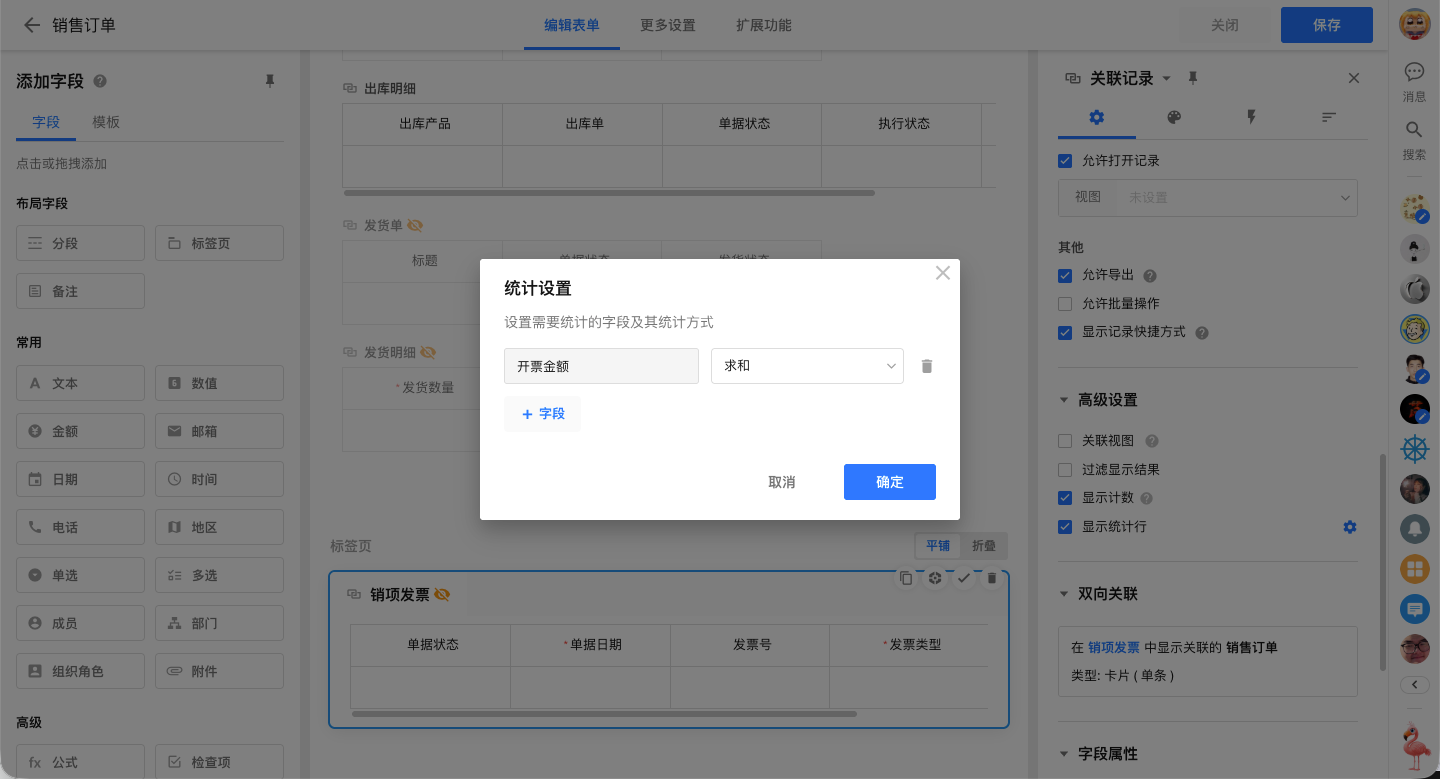Image resolution: width=1440 pixels, height=779 pixels.
Task: Add a statistic with + 字段
Action: click(543, 413)
